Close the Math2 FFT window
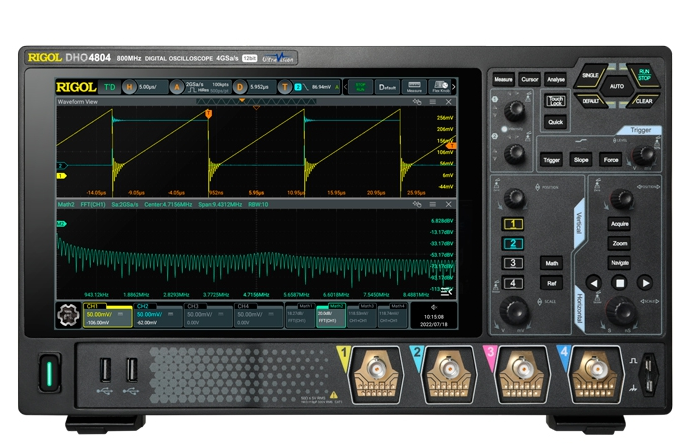 point(448,204)
